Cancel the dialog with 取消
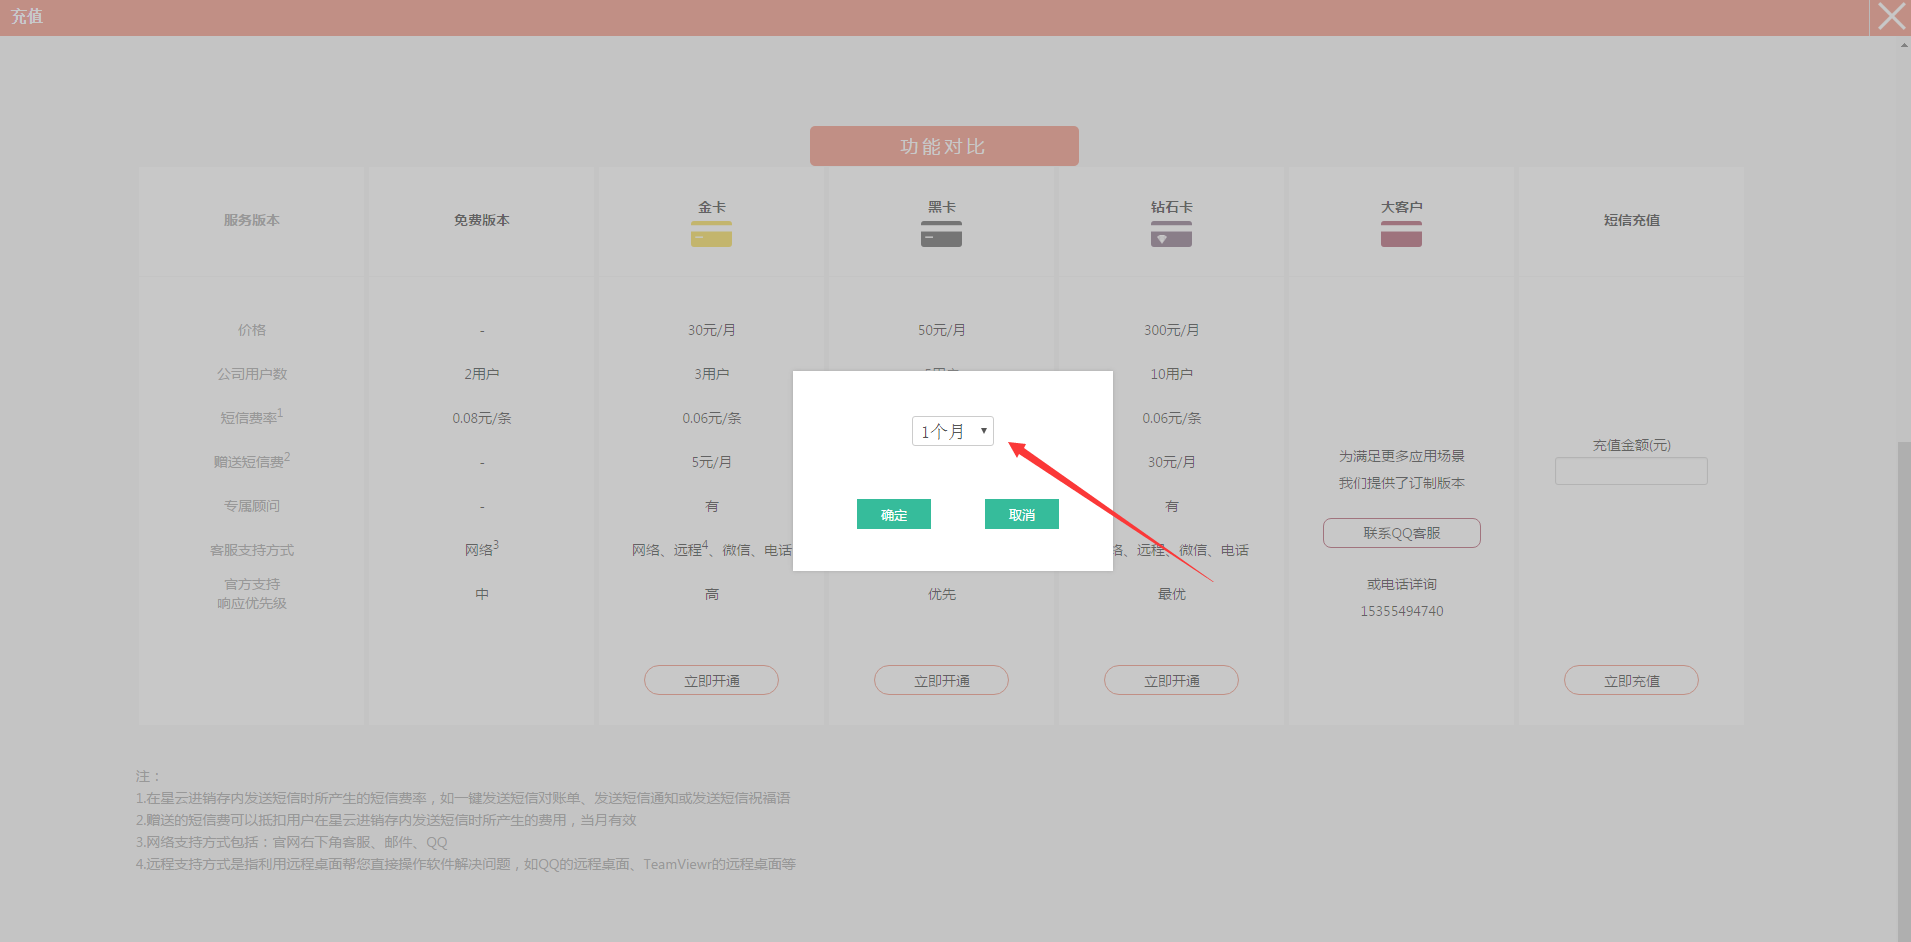Image resolution: width=1911 pixels, height=942 pixels. (1021, 514)
